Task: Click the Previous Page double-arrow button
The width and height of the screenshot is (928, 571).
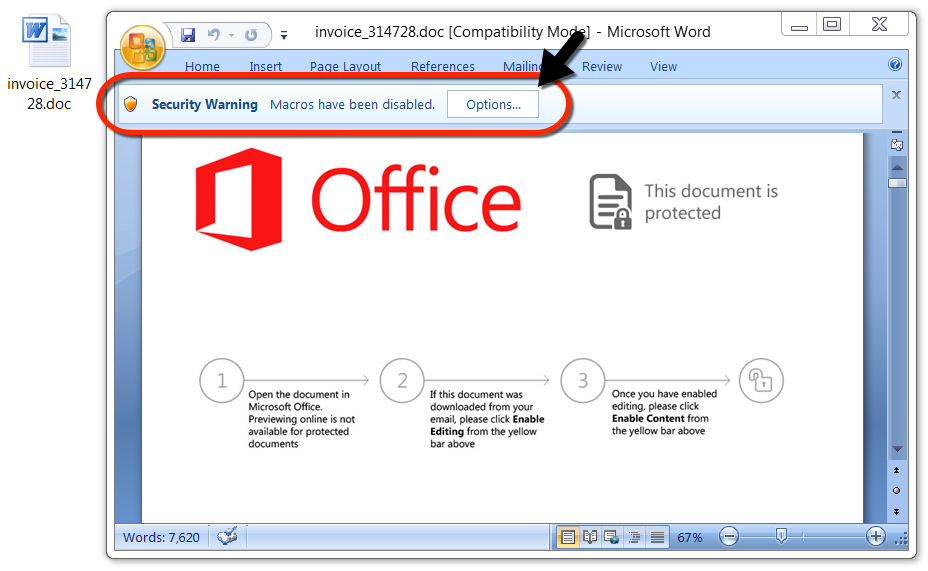Action: 897,470
